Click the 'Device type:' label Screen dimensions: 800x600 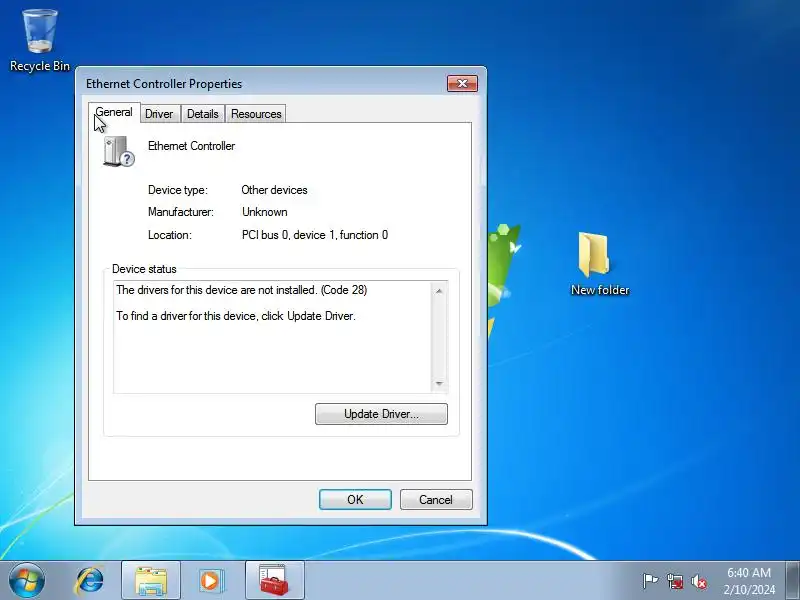pyautogui.click(x=178, y=190)
